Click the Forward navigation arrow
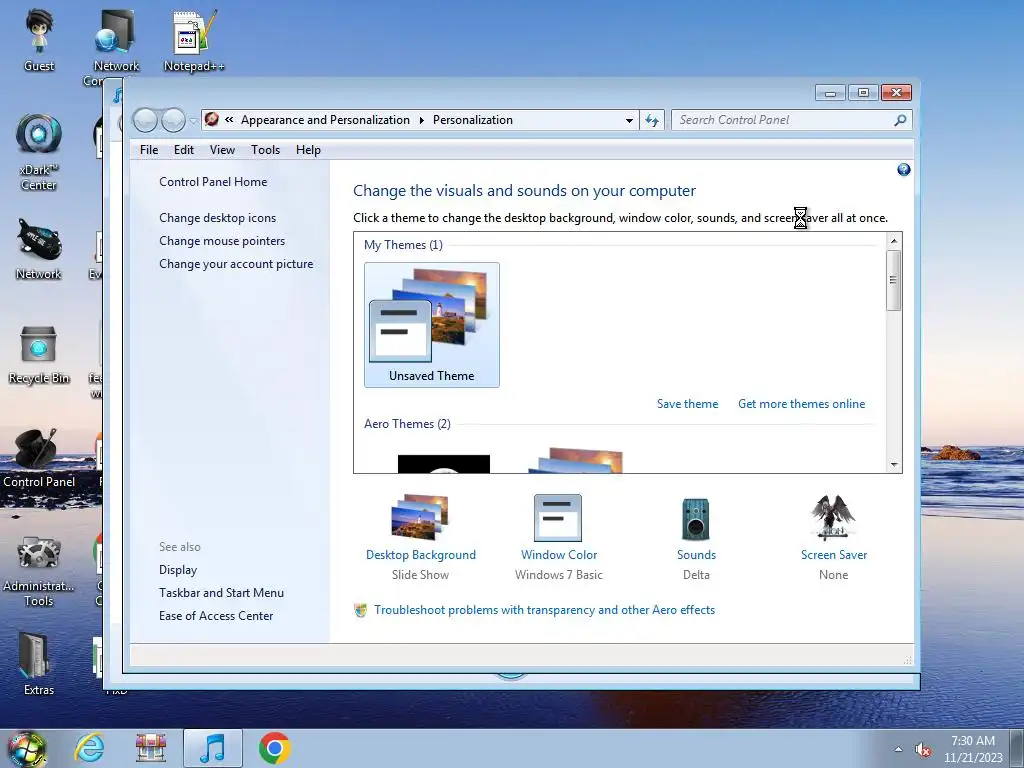The width and height of the screenshot is (1024, 768). click(x=173, y=120)
